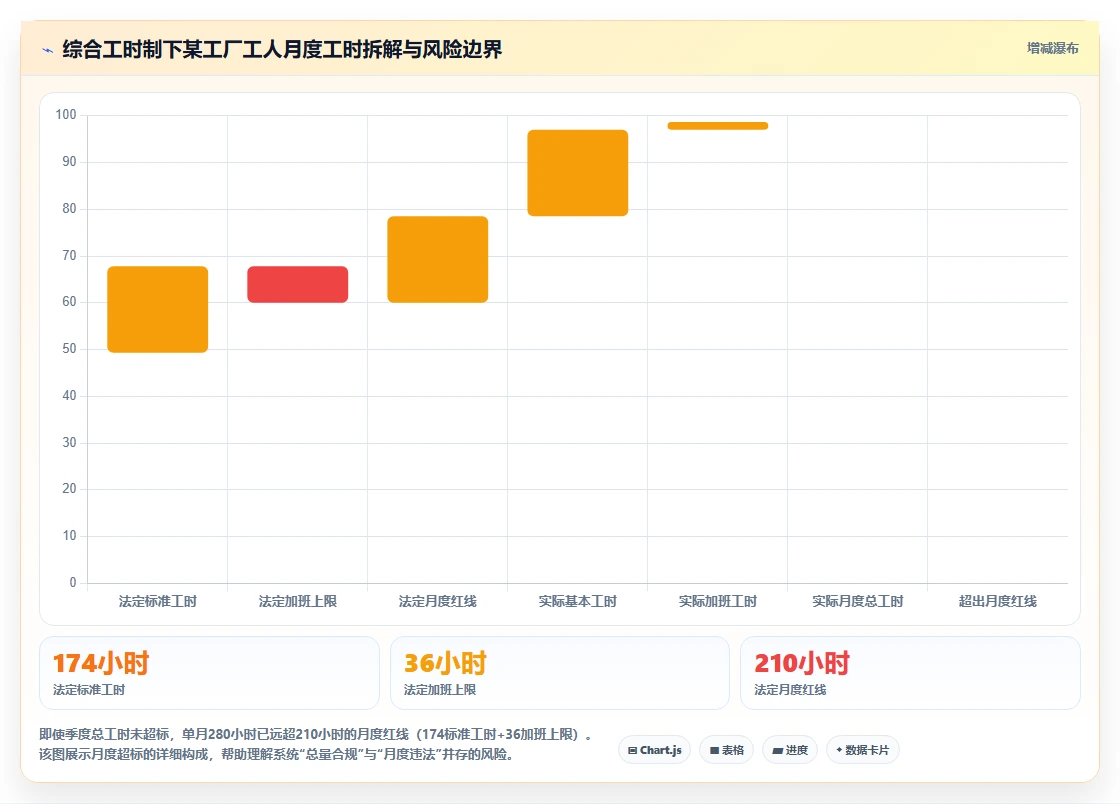Click x-axis label 实际月度总工时
Viewport: 1120px width, 804px height.
(858, 601)
